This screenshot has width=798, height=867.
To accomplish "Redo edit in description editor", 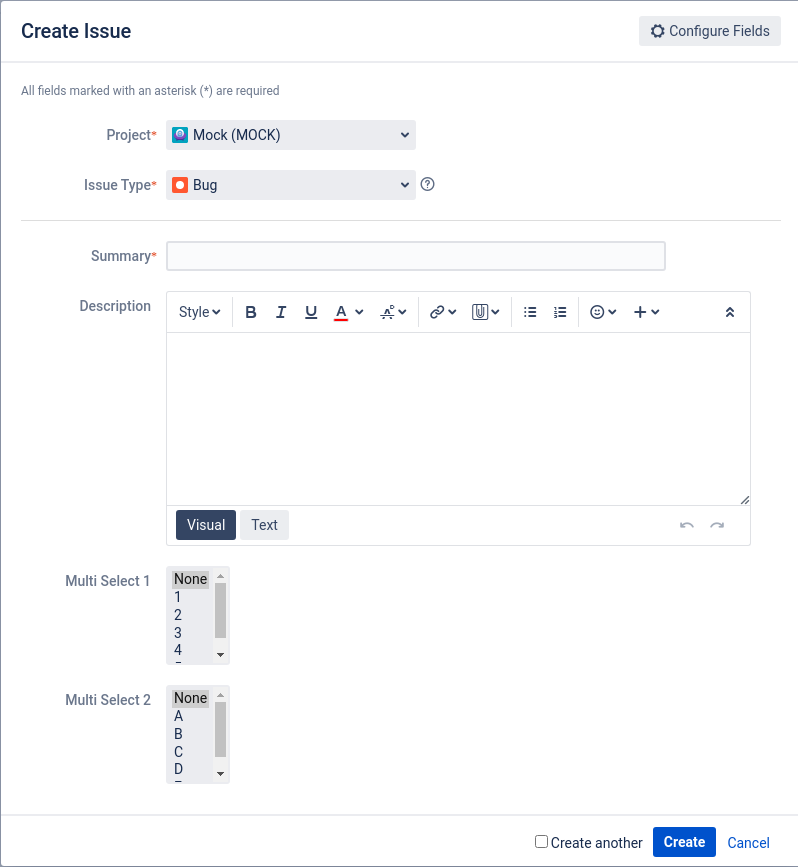I will pyautogui.click(x=717, y=525).
